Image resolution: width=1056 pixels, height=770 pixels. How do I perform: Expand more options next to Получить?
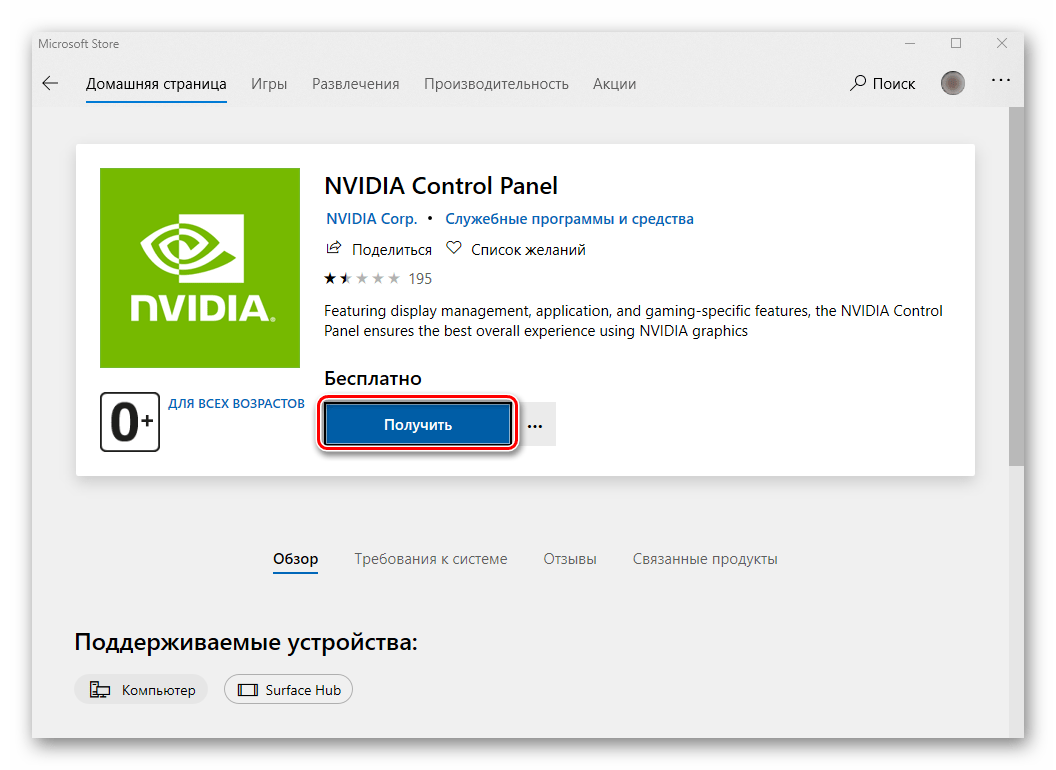click(535, 425)
